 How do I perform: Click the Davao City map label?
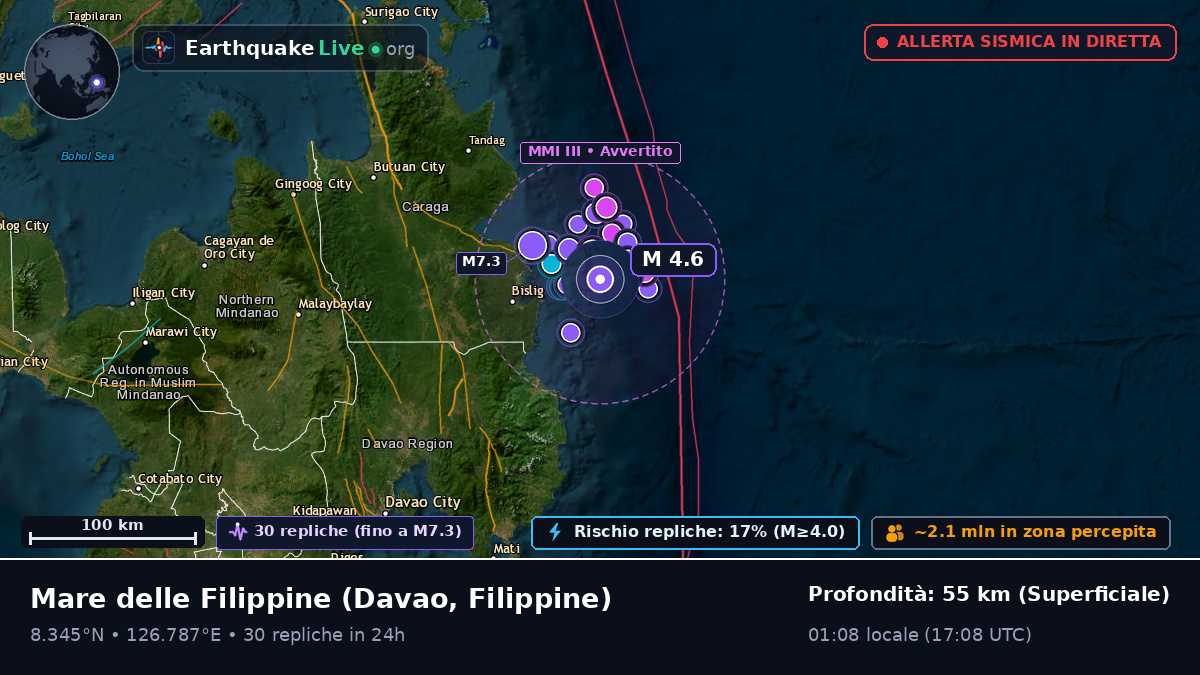(423, 502)
